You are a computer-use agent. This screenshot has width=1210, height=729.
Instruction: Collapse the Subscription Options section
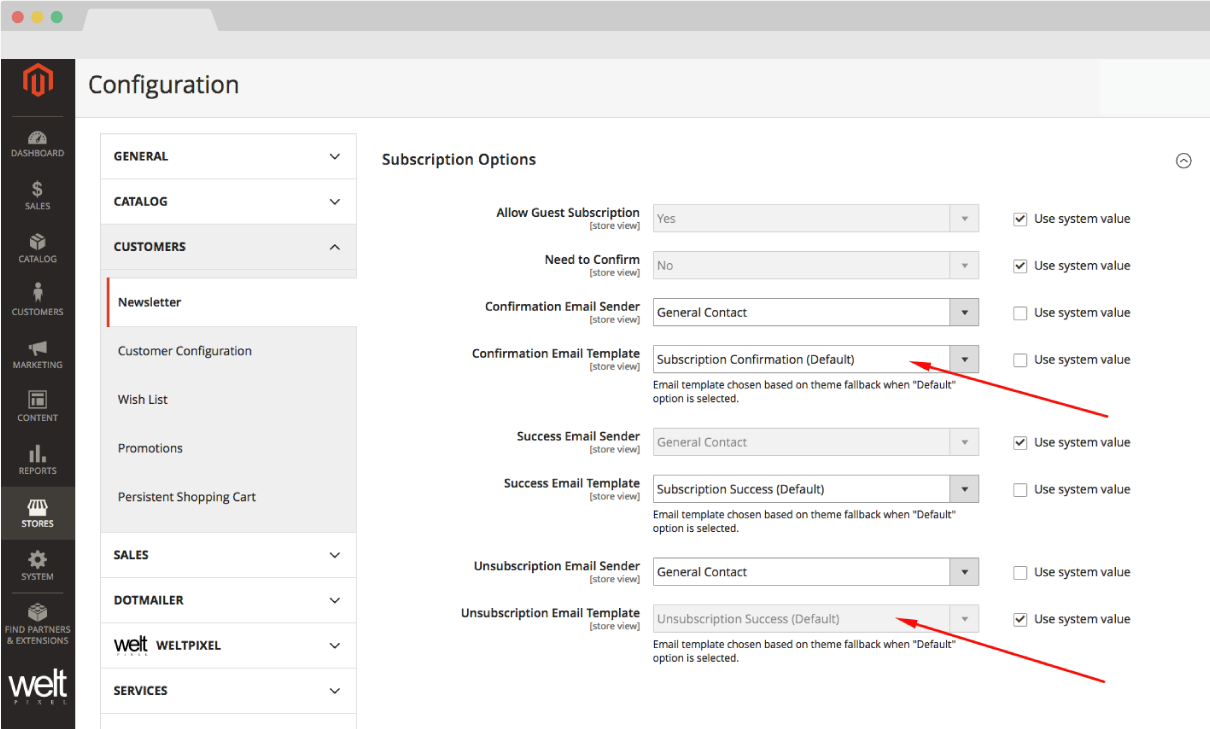pos(1183,160)
